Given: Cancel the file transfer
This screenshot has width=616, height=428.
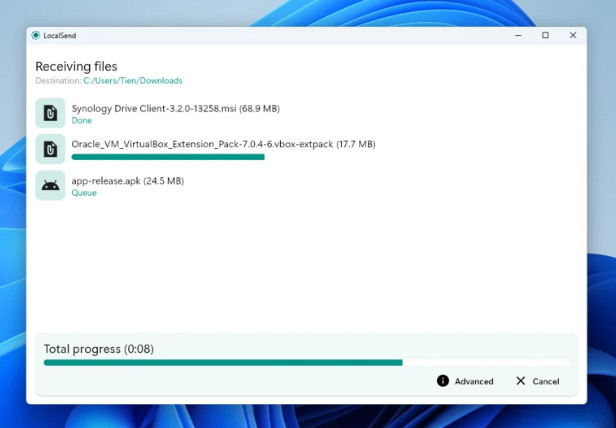Looking at the screenshot, I should pos(537,381).
